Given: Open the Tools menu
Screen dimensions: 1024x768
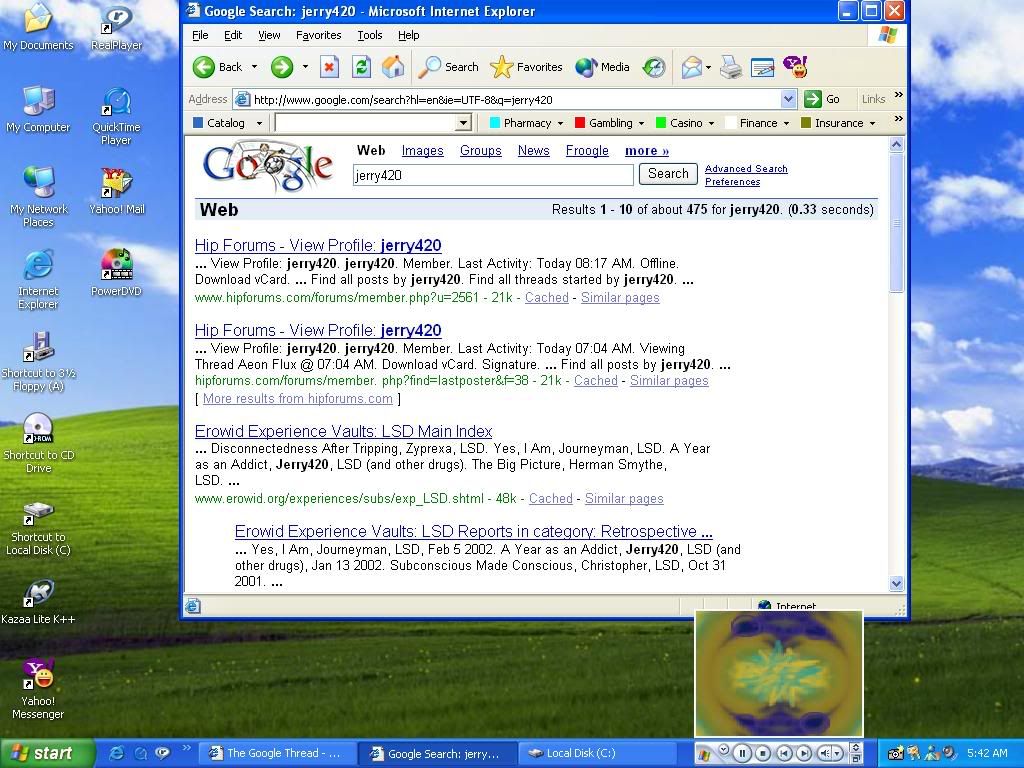Looking at the screenshot, I should coord(370,35).
